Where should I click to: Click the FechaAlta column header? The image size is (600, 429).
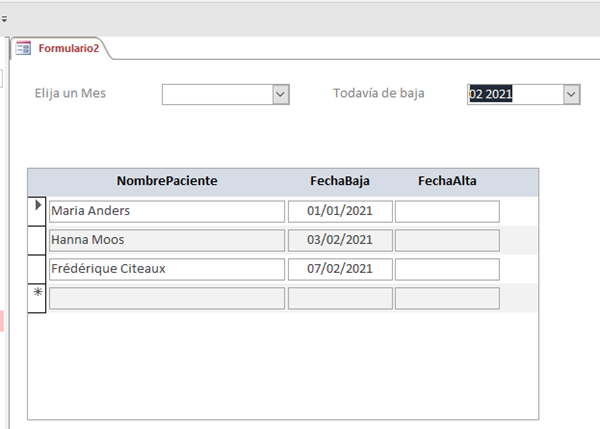(447, 181)
